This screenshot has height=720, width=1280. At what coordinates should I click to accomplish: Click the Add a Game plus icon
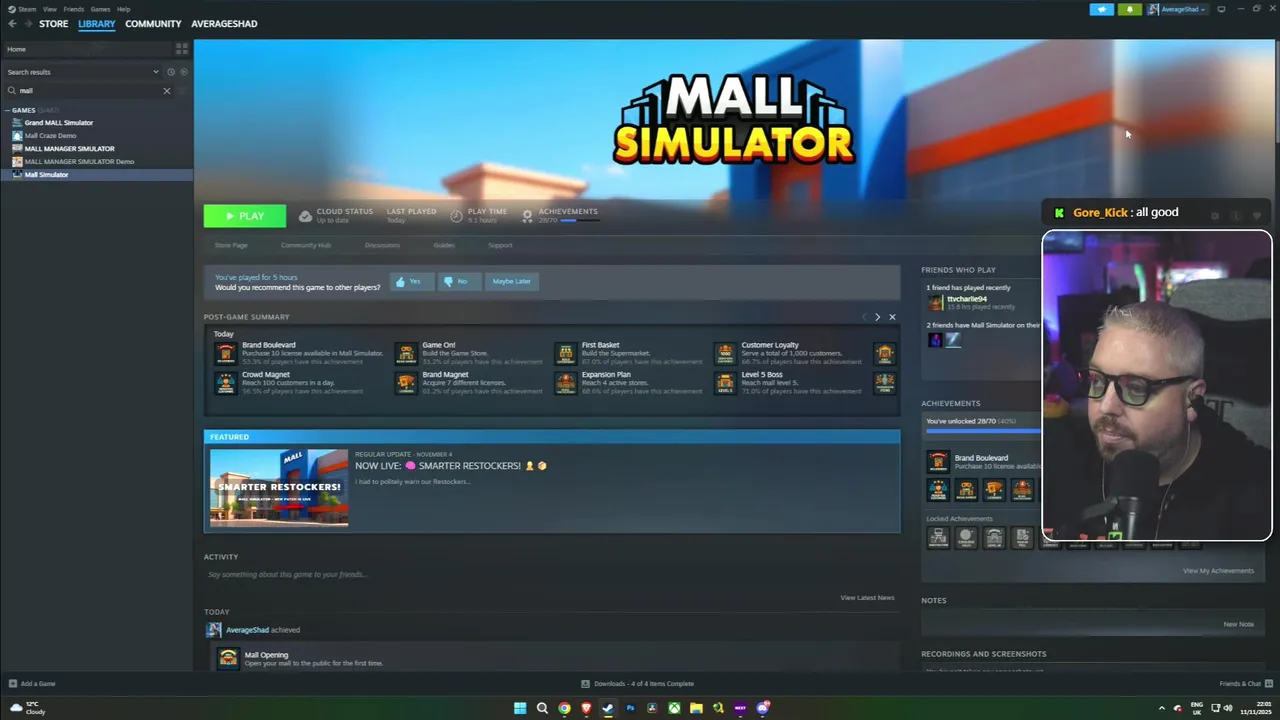coord(12,684)
